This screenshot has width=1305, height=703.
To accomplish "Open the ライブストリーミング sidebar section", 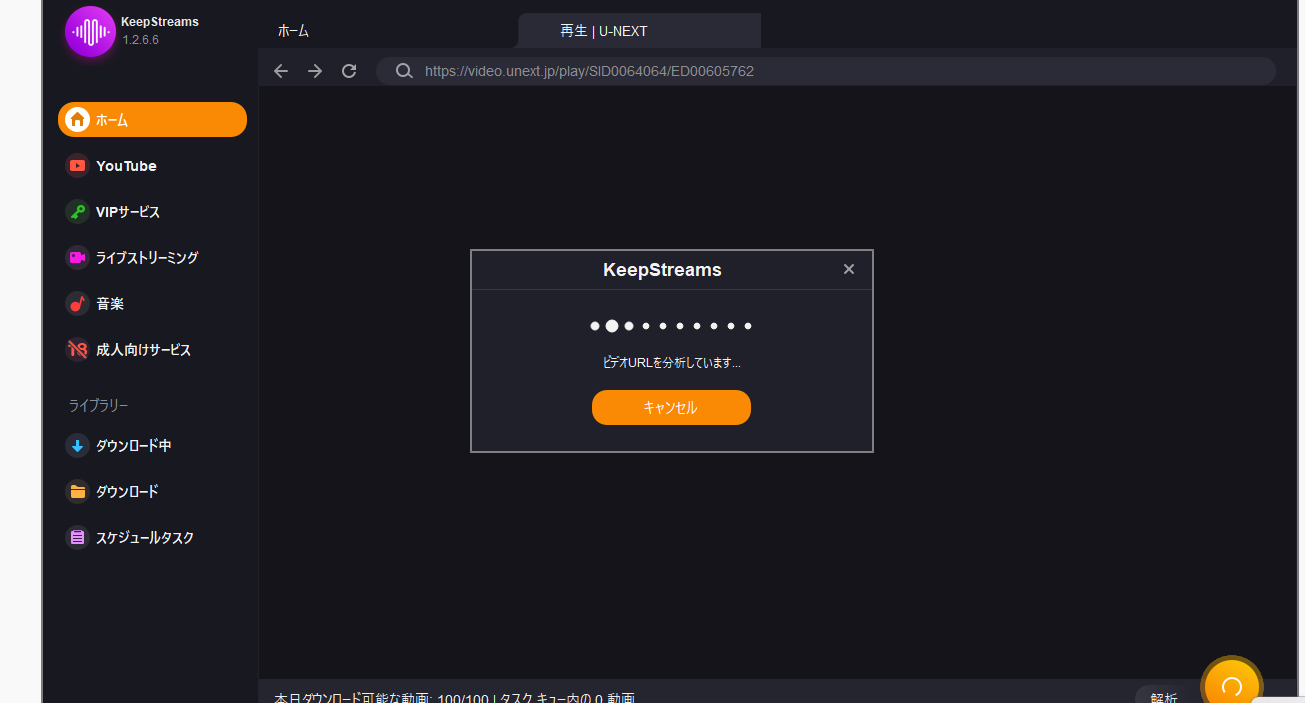I will click(x=132, y=258).
